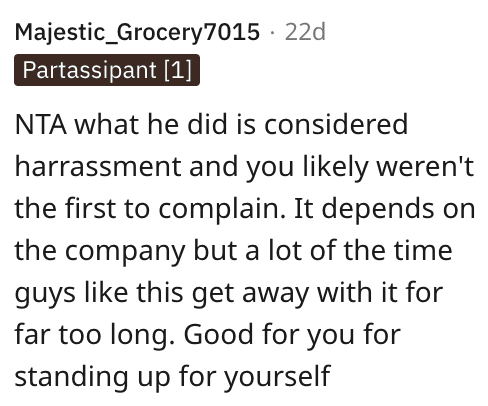Click the phrase 'guys like this'
Image resolution: width=488 pixels, height=406 pixels.
(98, 293)
